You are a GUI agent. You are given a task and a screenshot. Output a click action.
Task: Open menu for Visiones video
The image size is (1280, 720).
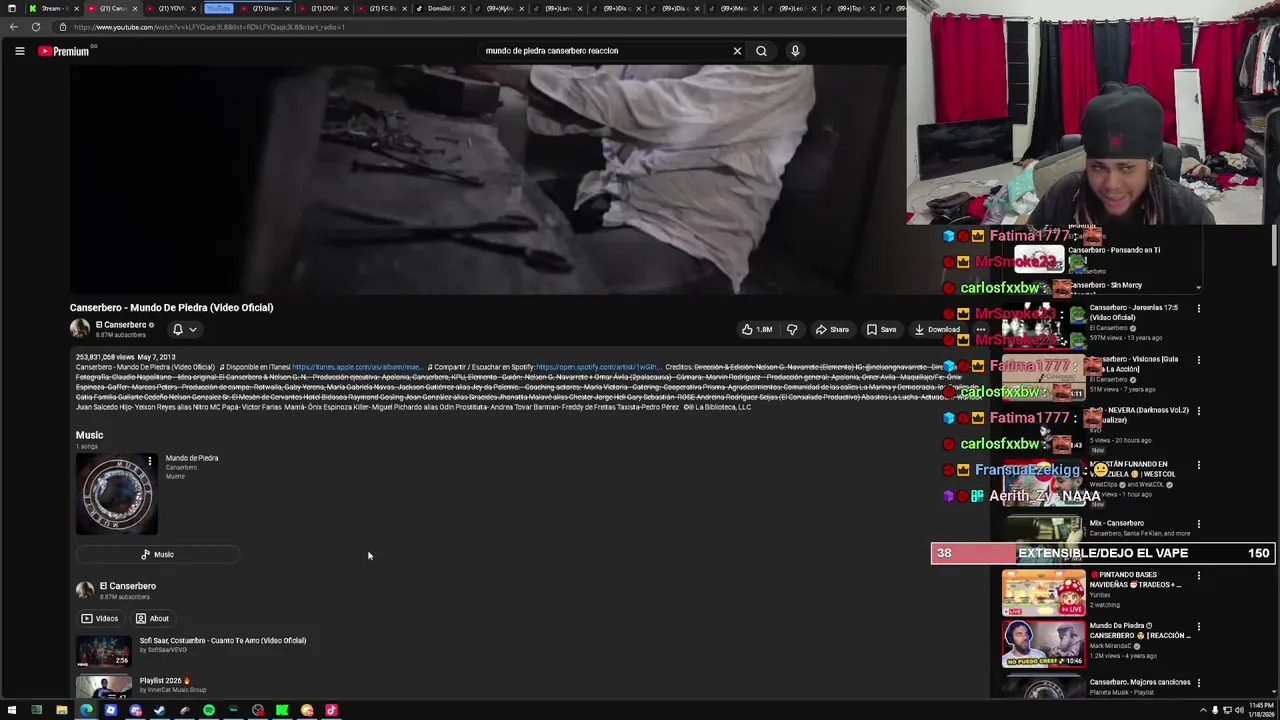click(1199, 360)
